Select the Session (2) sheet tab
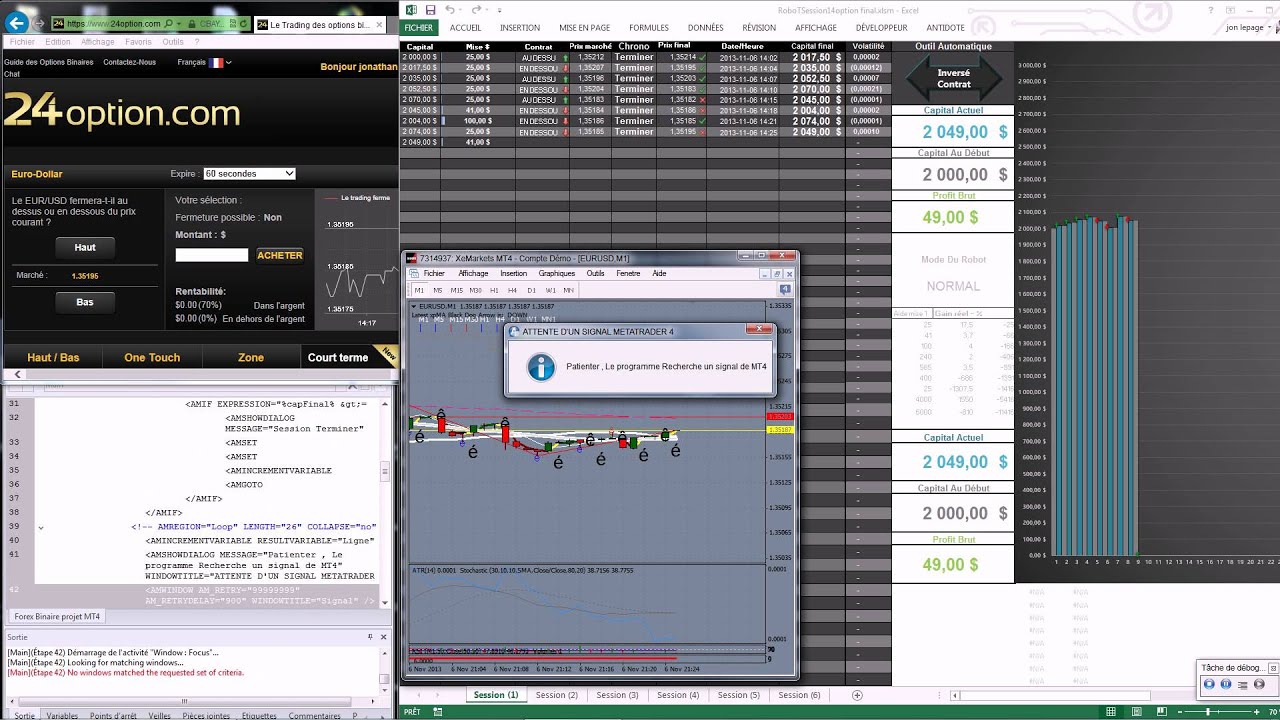This screenshot has width=1280, height=720. coord(557,695)
